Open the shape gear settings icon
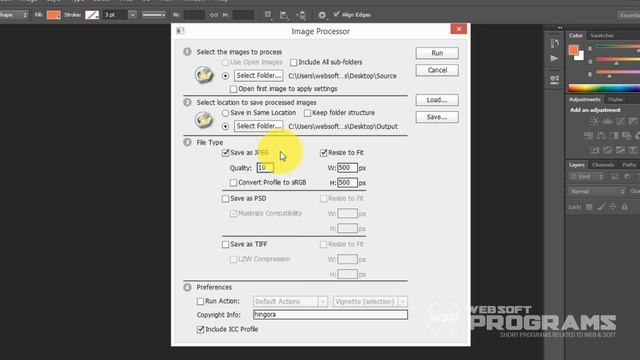 click(x=322, y=15)
